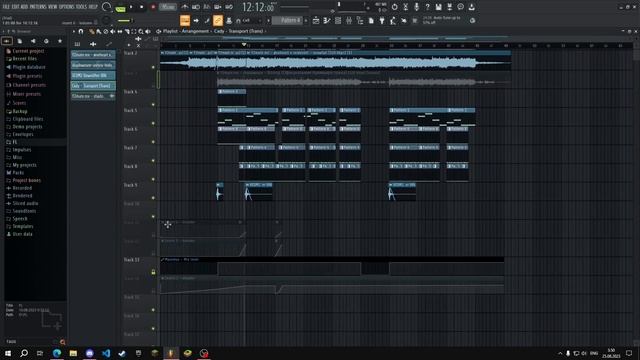Click the arrow next to pattern selector

[x=306, y=20]
